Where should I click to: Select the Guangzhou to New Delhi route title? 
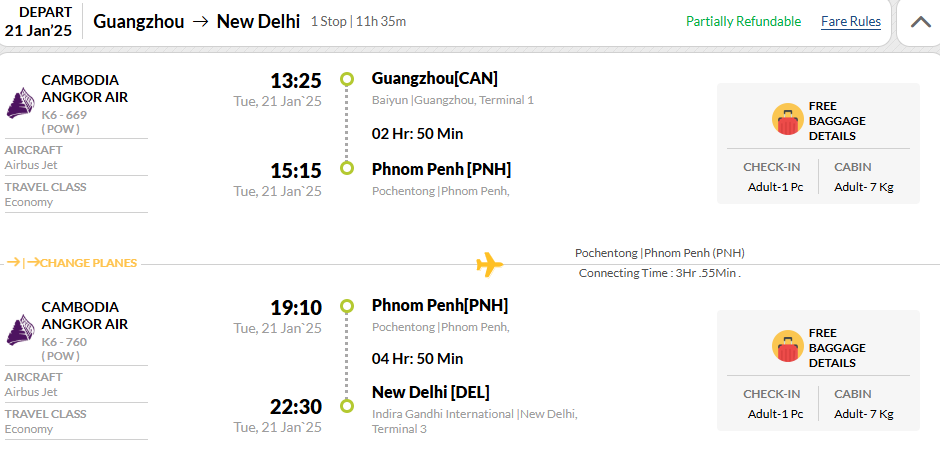coord(197,22)
